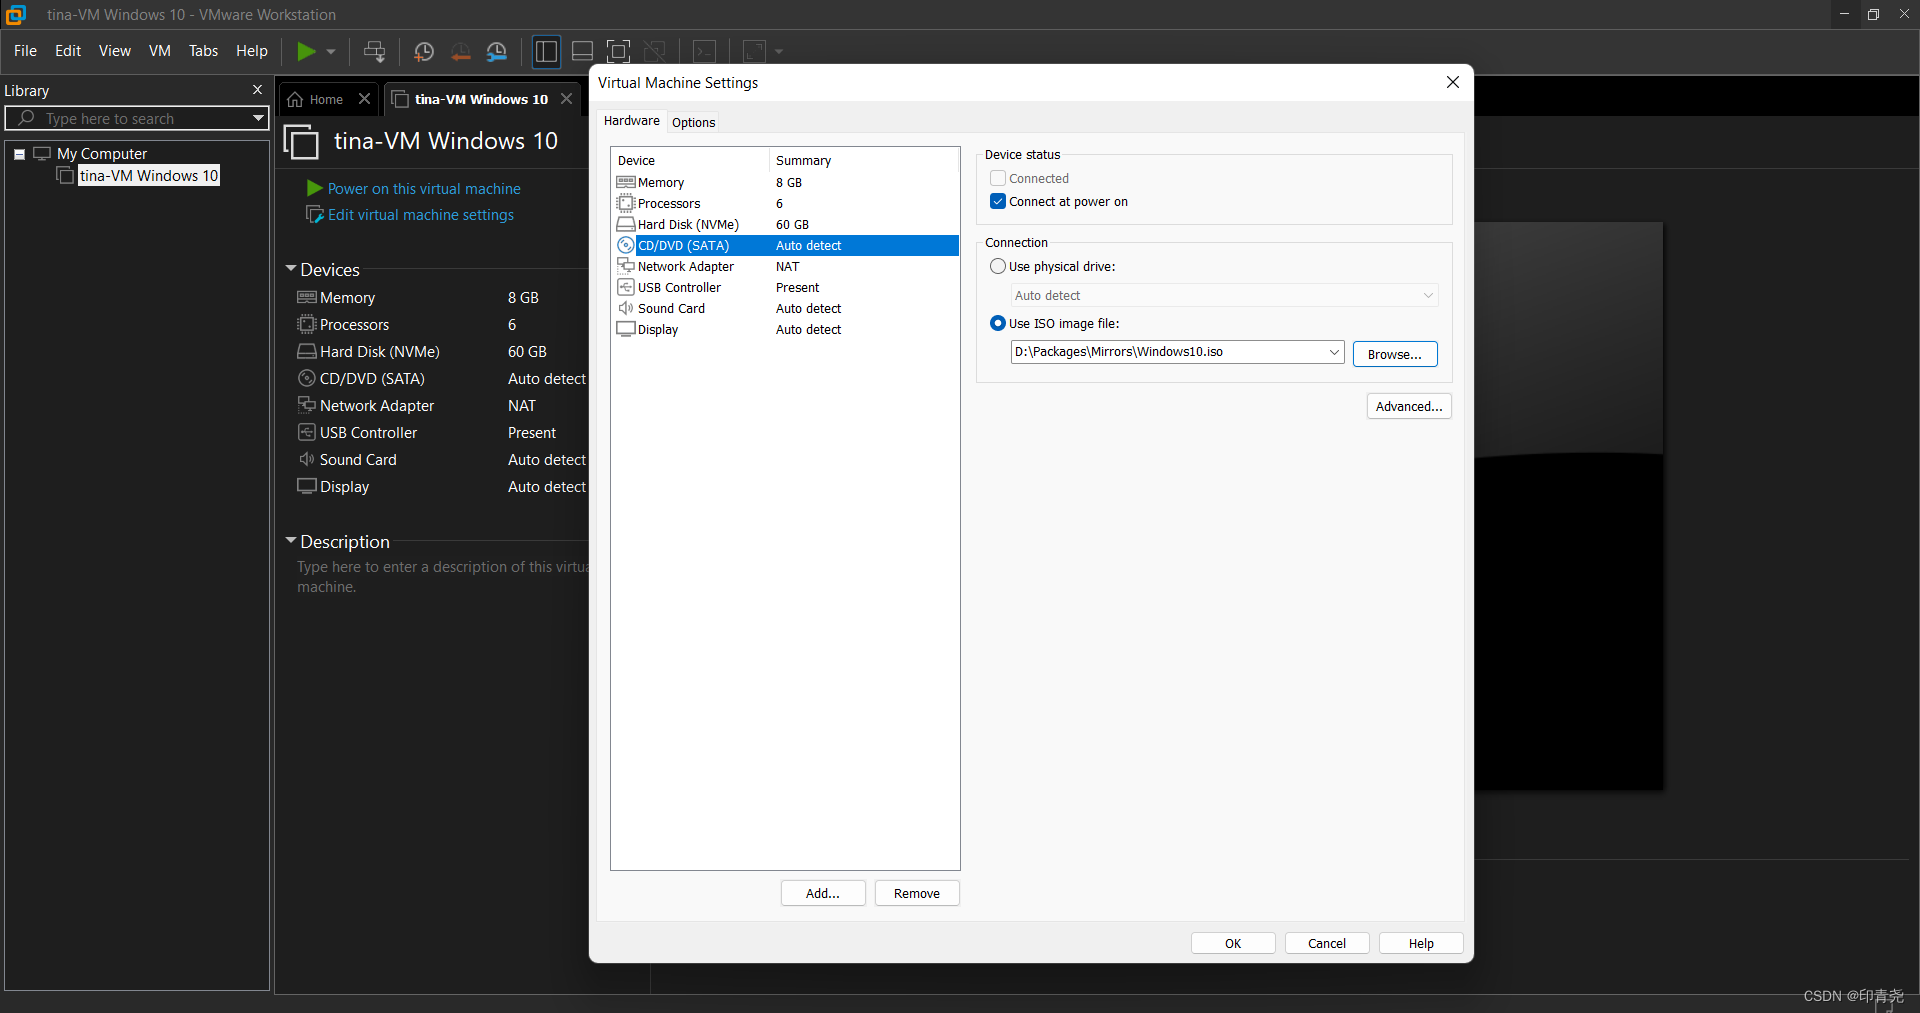Select Sound Card in settings device list
1920x1013 pixels.
pyautogui.click(x=786, y=308)
